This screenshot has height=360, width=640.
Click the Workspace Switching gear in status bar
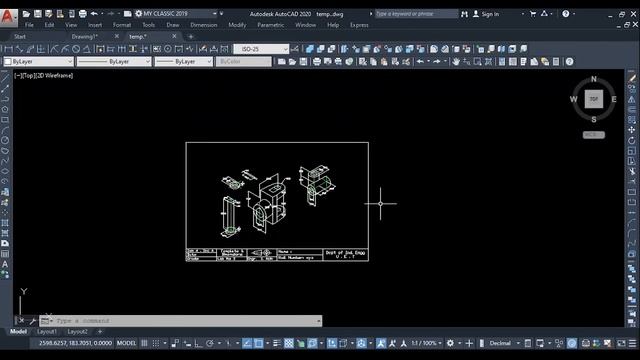click(x=450, y=343)
